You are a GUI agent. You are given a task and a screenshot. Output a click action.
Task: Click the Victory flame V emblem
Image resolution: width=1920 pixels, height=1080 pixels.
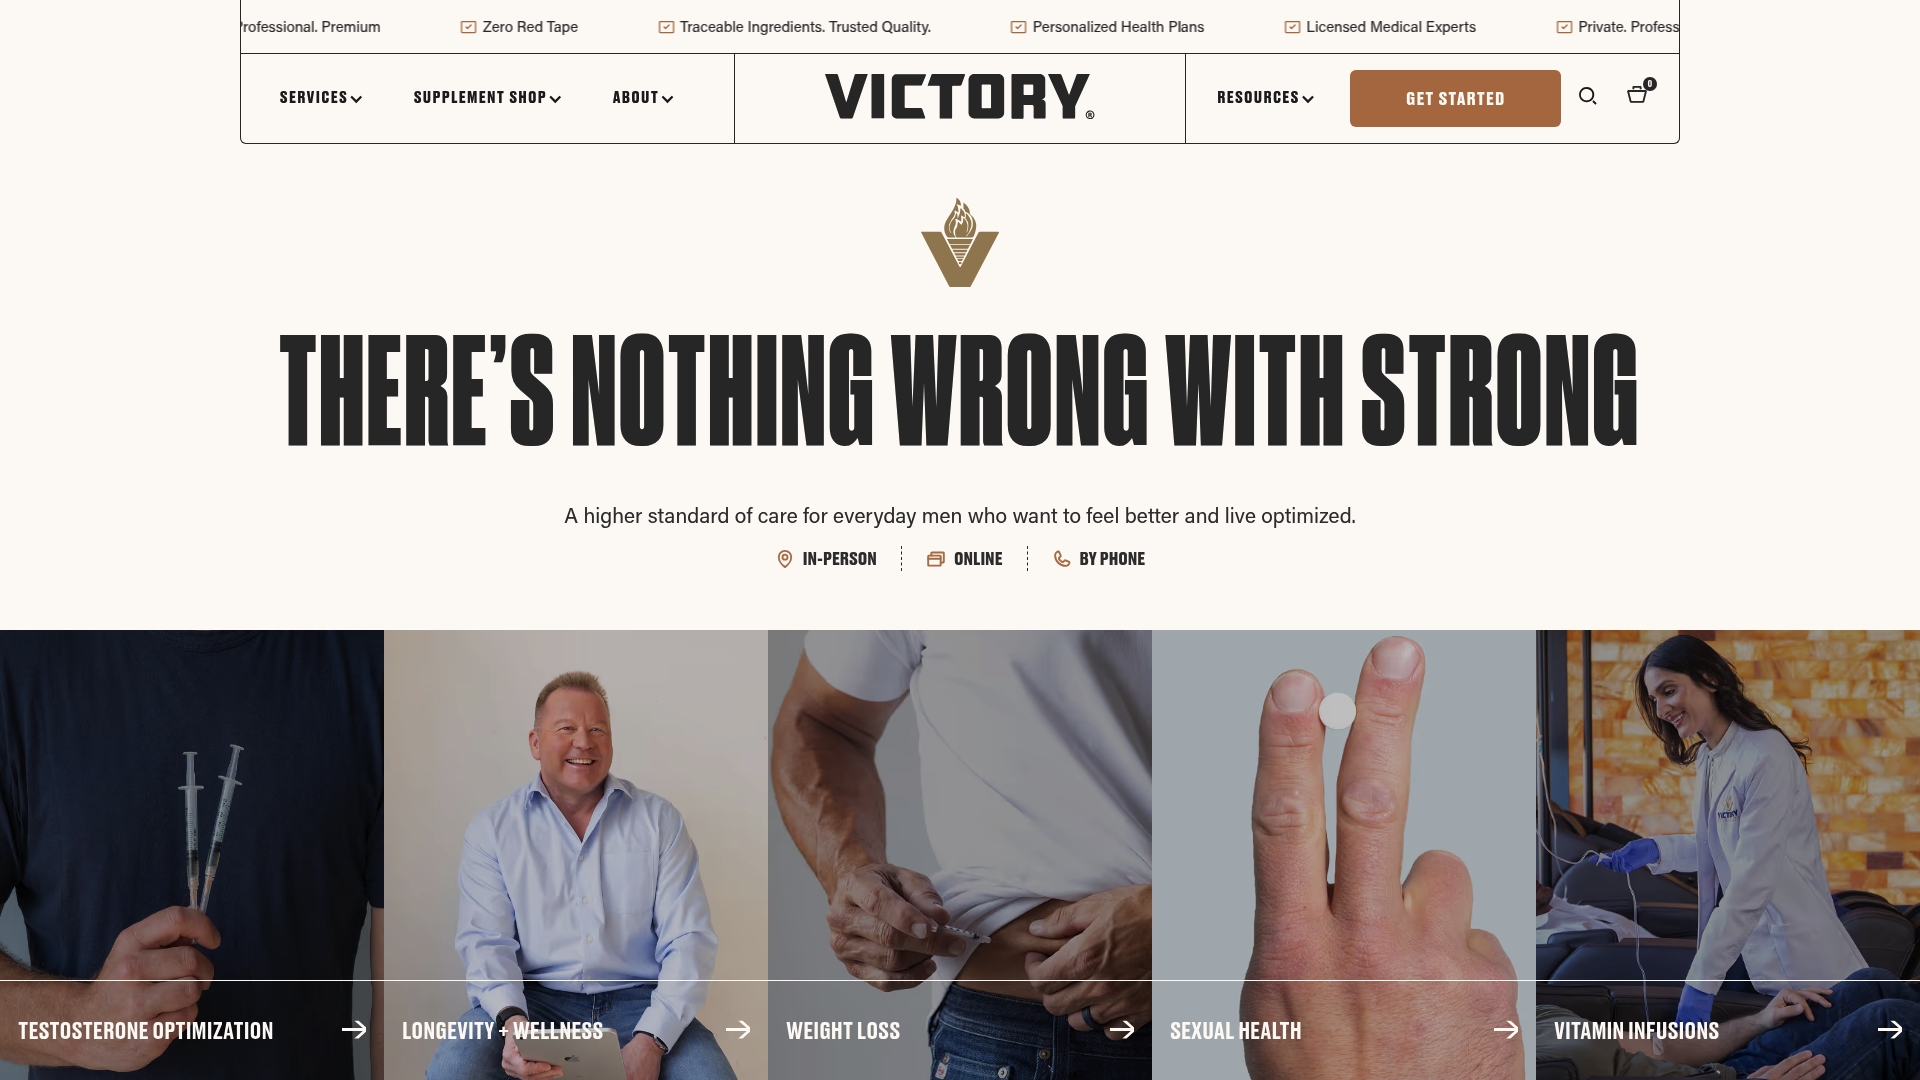pos(960,242)
